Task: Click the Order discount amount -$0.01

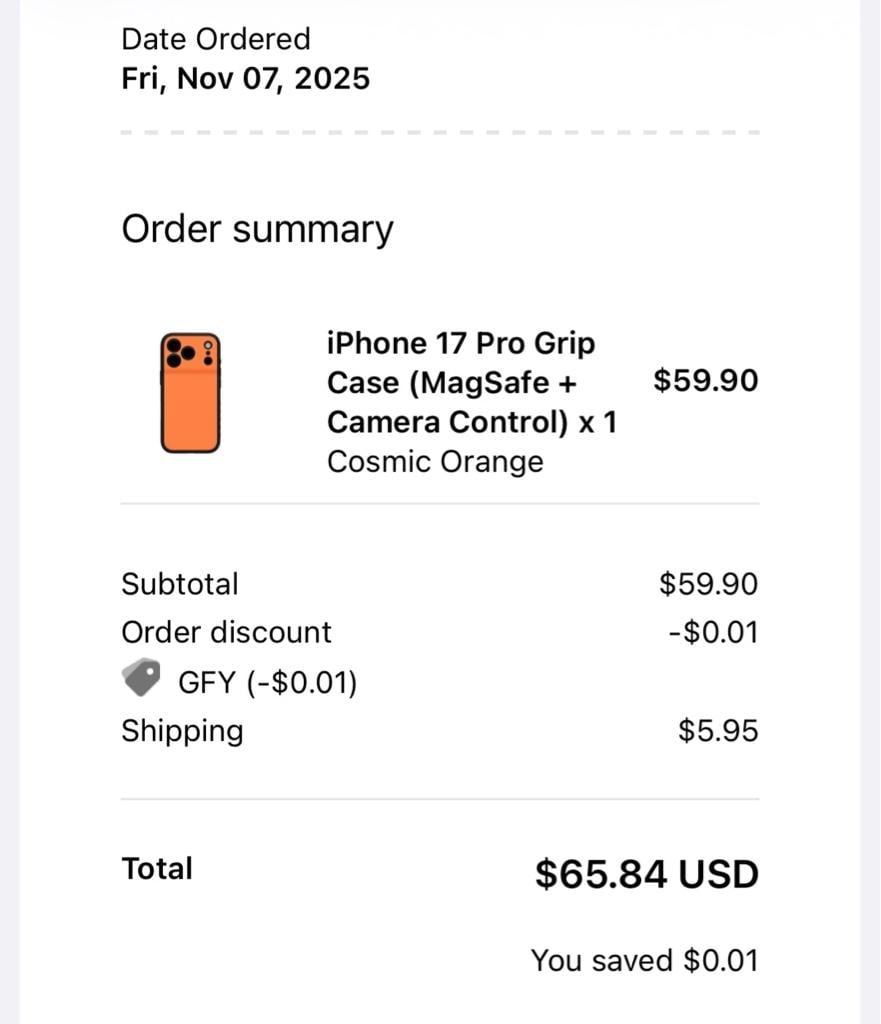Action: [x=713, y=632]
